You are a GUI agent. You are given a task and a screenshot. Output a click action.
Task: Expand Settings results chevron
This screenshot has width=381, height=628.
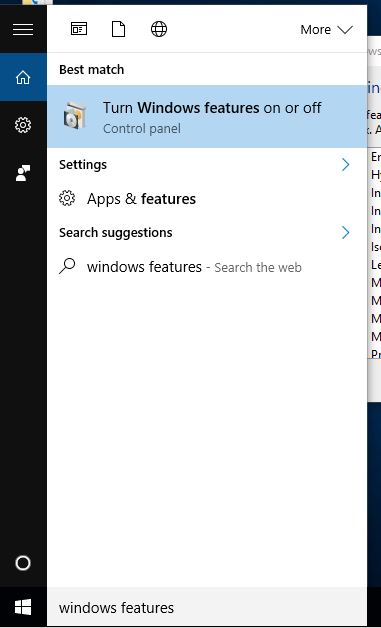(x=345, y=165)
